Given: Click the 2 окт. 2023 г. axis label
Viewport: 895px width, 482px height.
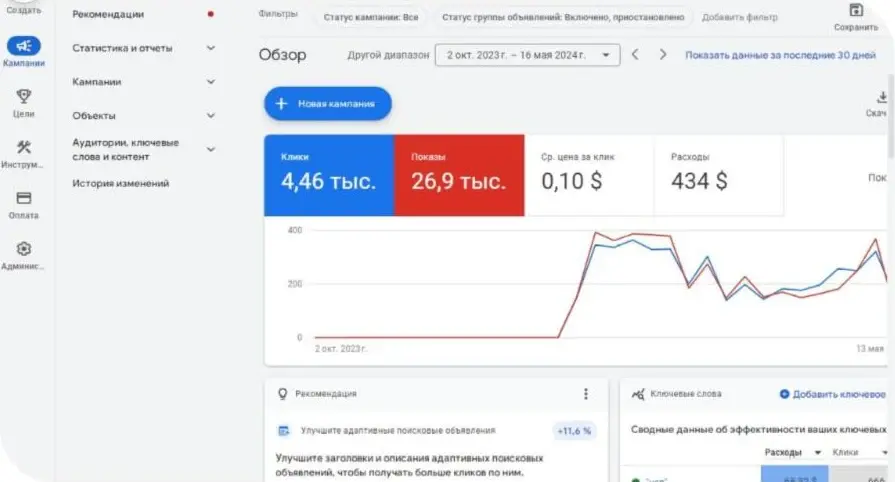Looking at the screenshot, I should pos(341,348).
